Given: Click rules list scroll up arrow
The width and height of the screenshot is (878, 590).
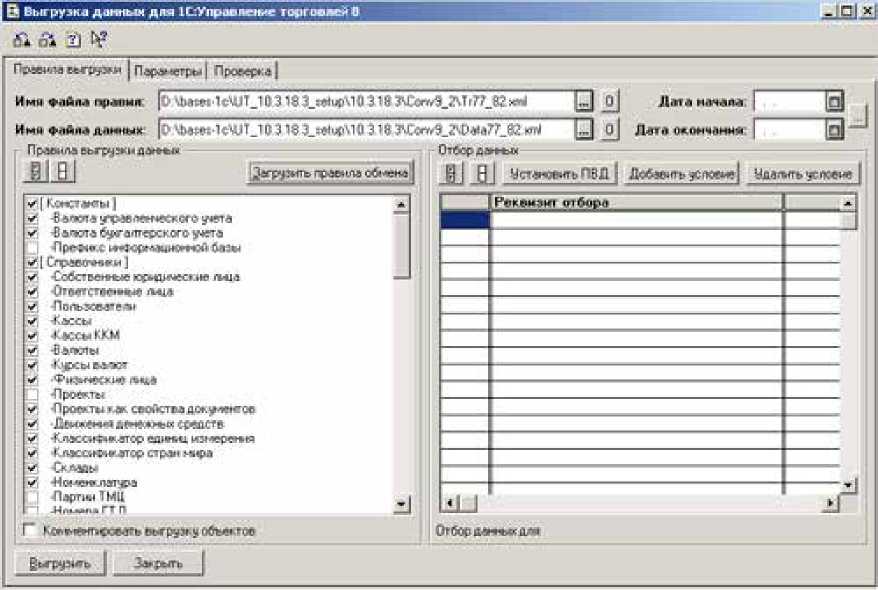Looking at the screenshot, I should [401, 205].
